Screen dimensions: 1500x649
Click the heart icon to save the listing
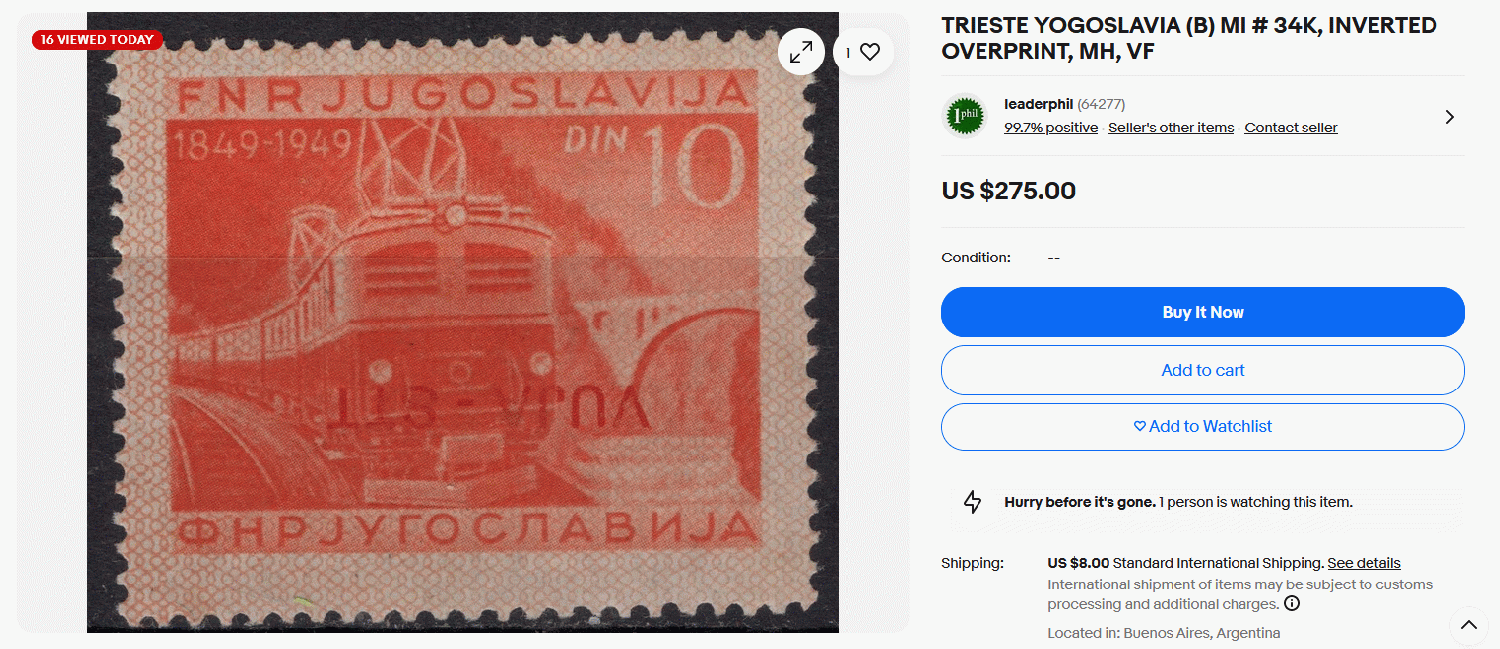(864, 53)
